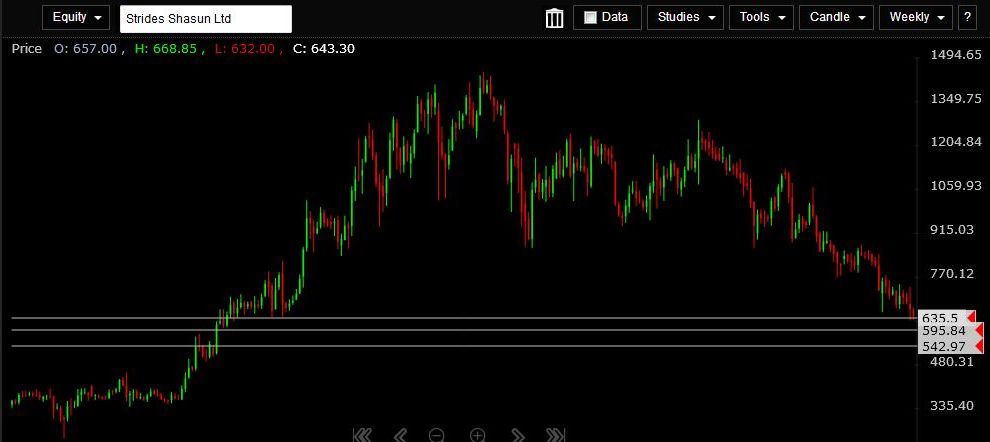Expand the Studies dropdown menu
Screen dimensions: 990x442
point(685,17)
